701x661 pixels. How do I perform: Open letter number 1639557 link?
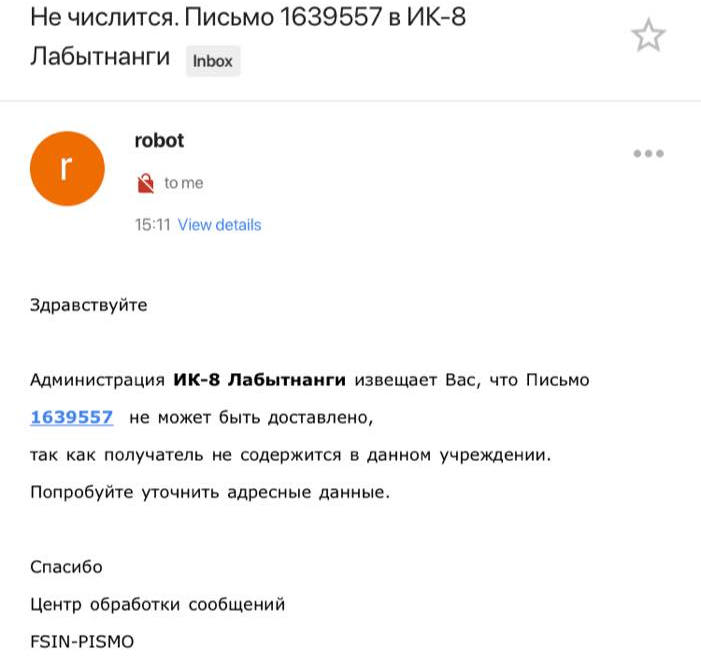pos(72,417)
